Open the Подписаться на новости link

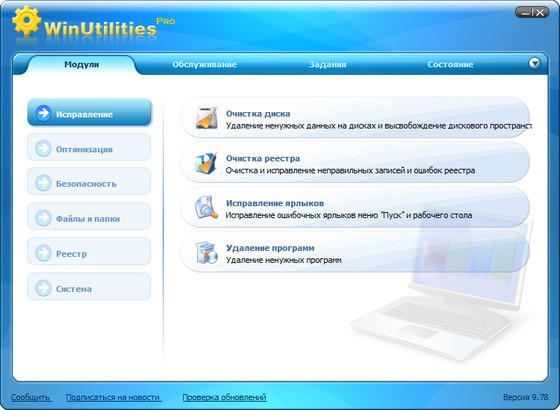[113, 397]
